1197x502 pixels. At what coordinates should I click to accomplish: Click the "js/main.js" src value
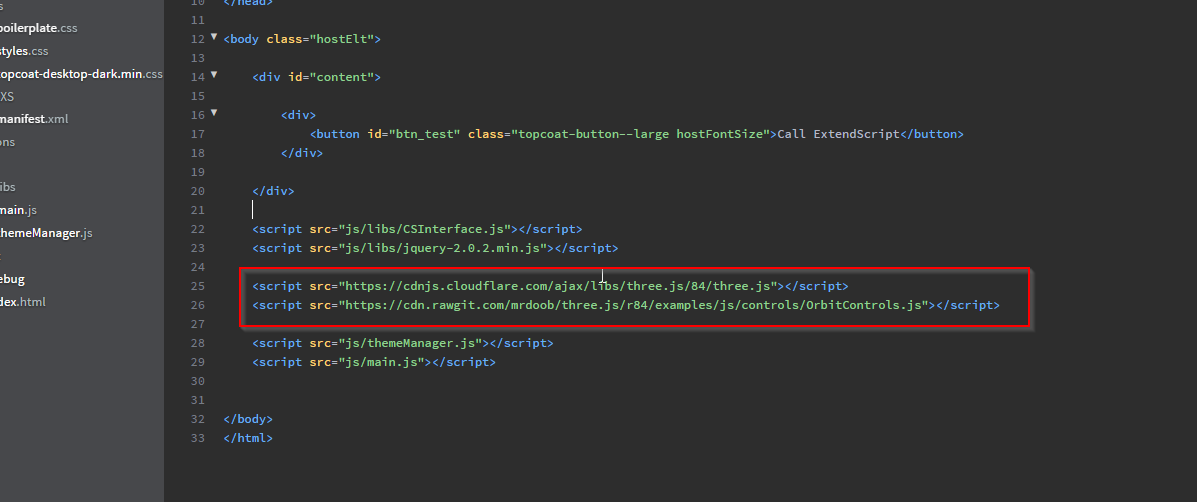(x=381, y=362)
